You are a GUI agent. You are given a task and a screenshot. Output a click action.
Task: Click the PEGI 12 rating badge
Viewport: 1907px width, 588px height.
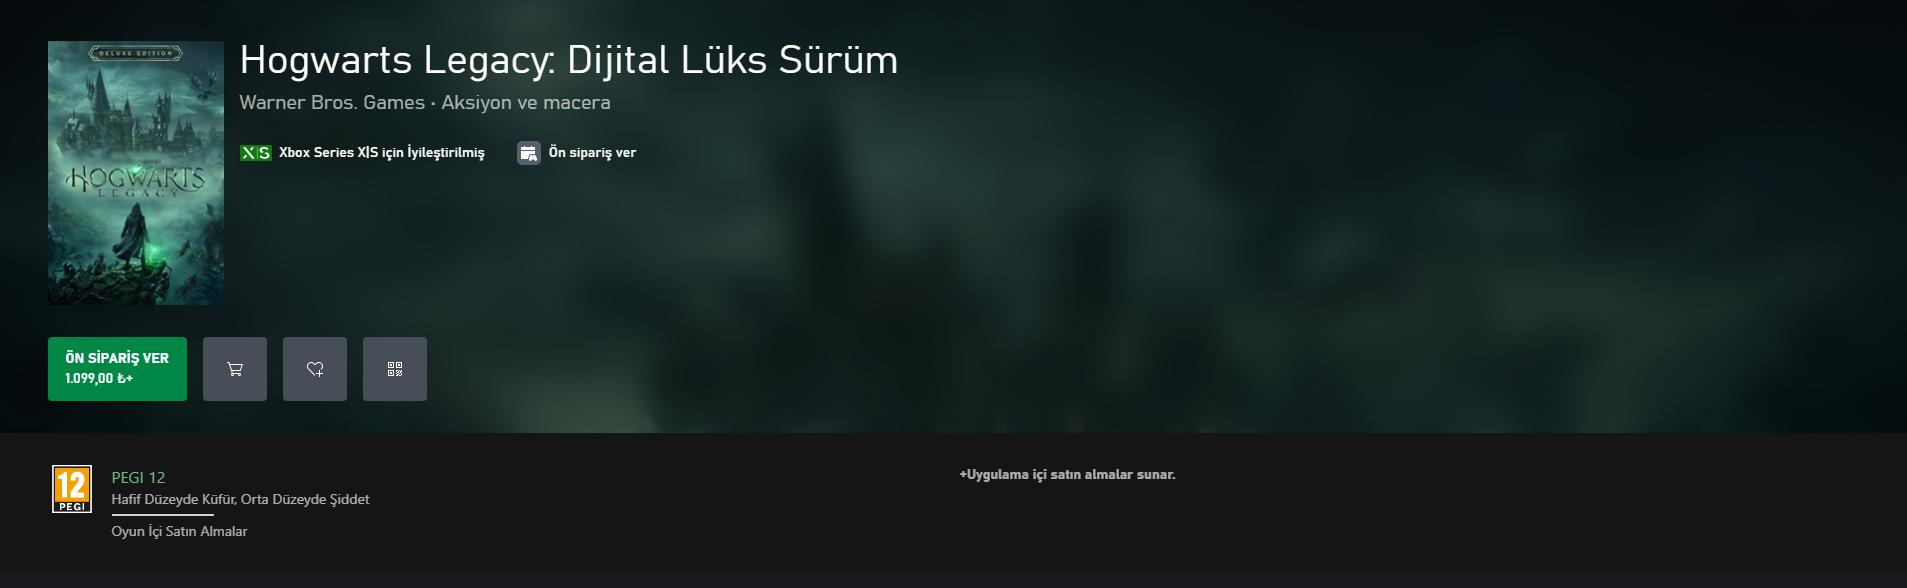tap(72, 489)
